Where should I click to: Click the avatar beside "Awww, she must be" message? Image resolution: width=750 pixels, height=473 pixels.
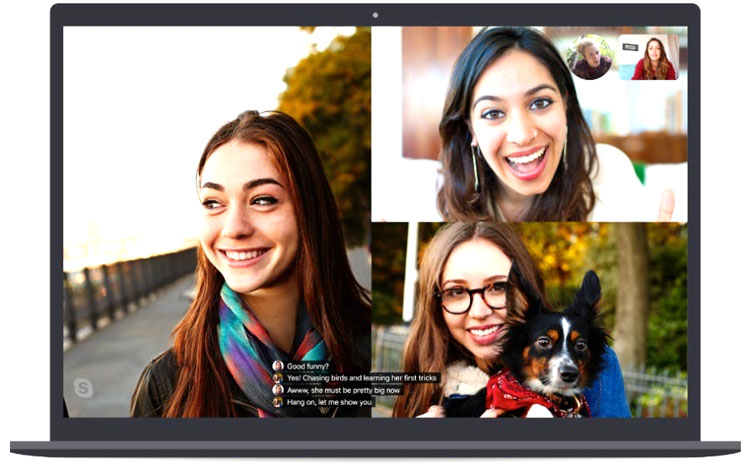(x=278, y=390)
